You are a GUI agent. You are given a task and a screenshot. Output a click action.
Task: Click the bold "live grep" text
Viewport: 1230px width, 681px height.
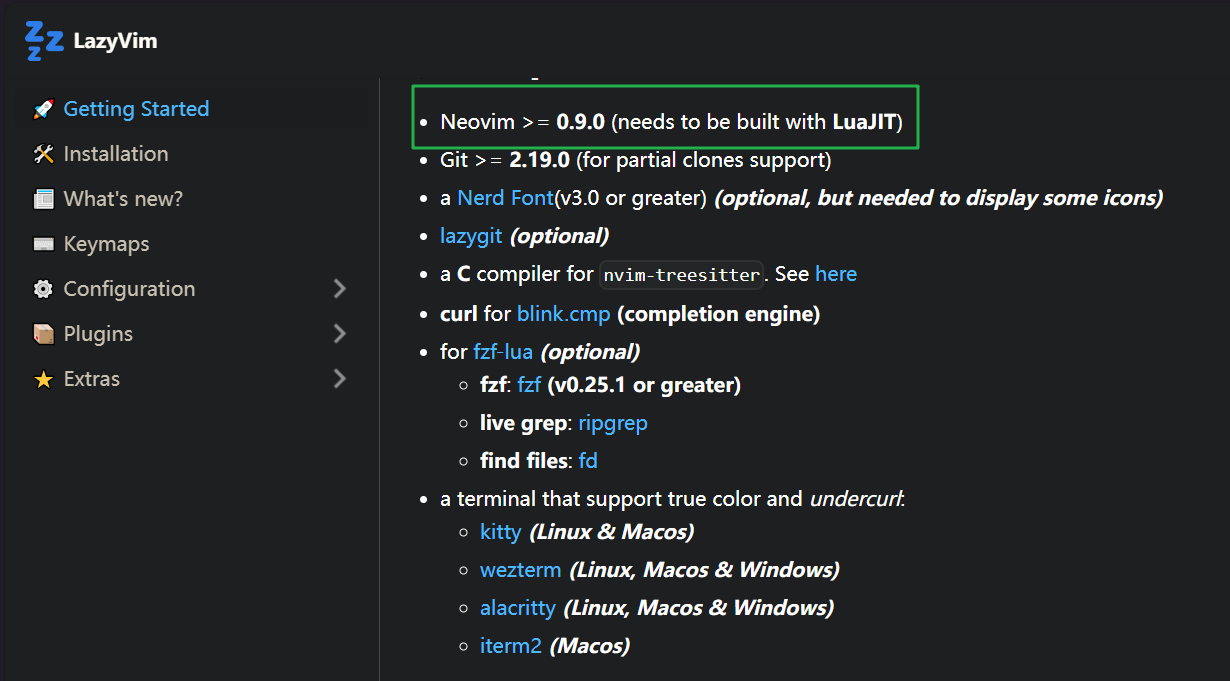[x=524, y=423]
